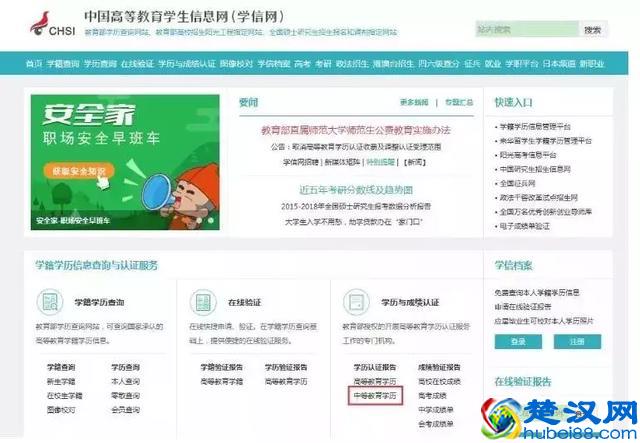Viewport: 640px width, 443px height.
Task: Open 新职业 in the navigation bar
Action: point(592,64)
